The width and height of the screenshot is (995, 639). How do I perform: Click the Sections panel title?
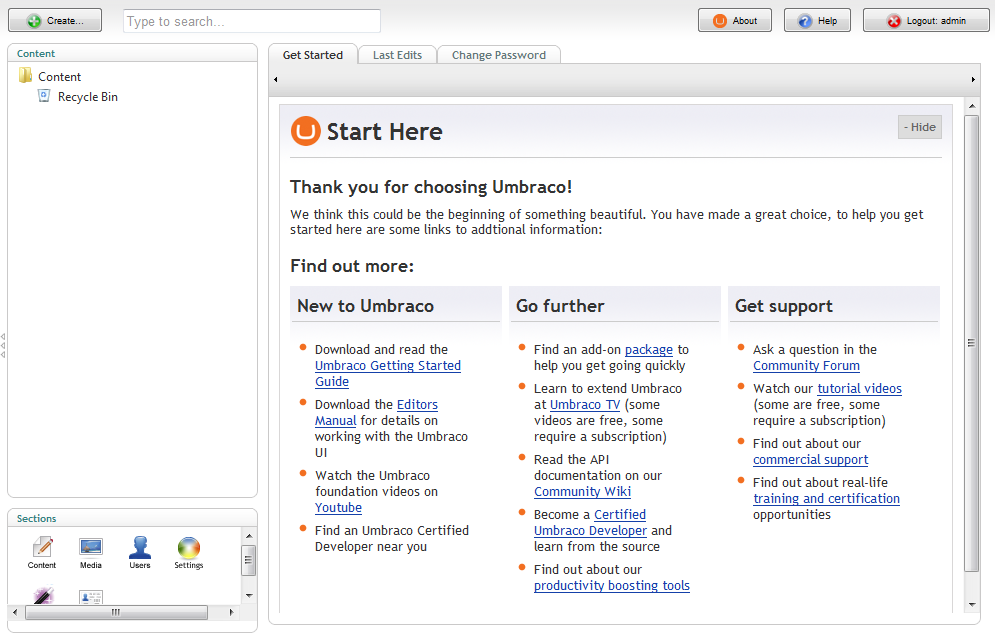click(x=36, y=518)
